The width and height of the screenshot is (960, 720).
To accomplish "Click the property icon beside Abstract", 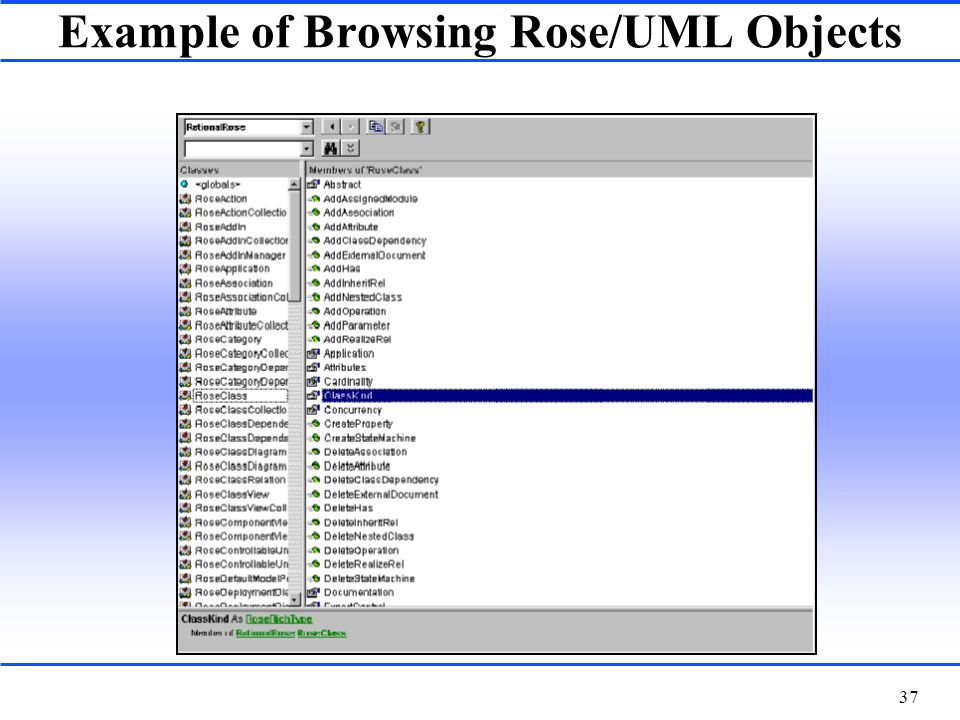I will click(313, 184).
